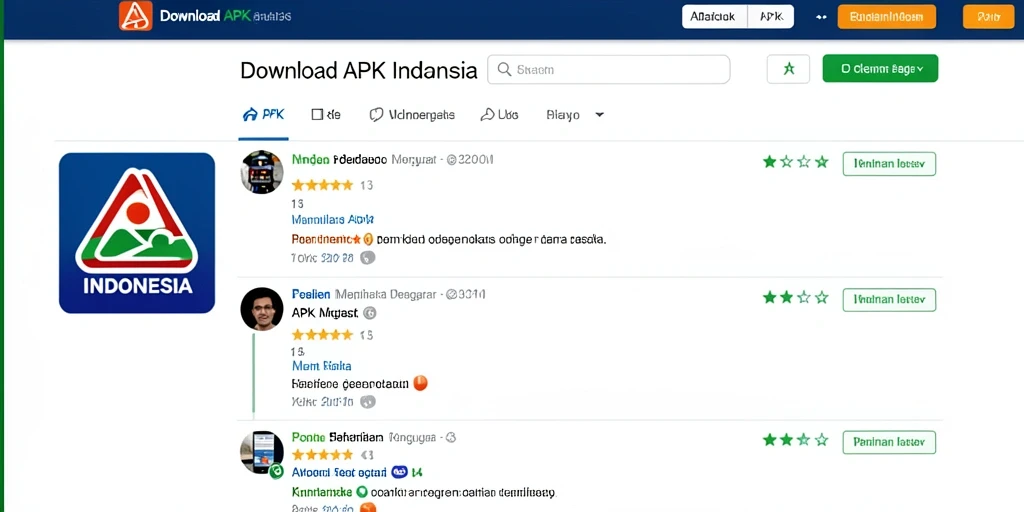
Task: Expand the Biayo dropdown arrow
Action: click(x=600, y=115)
